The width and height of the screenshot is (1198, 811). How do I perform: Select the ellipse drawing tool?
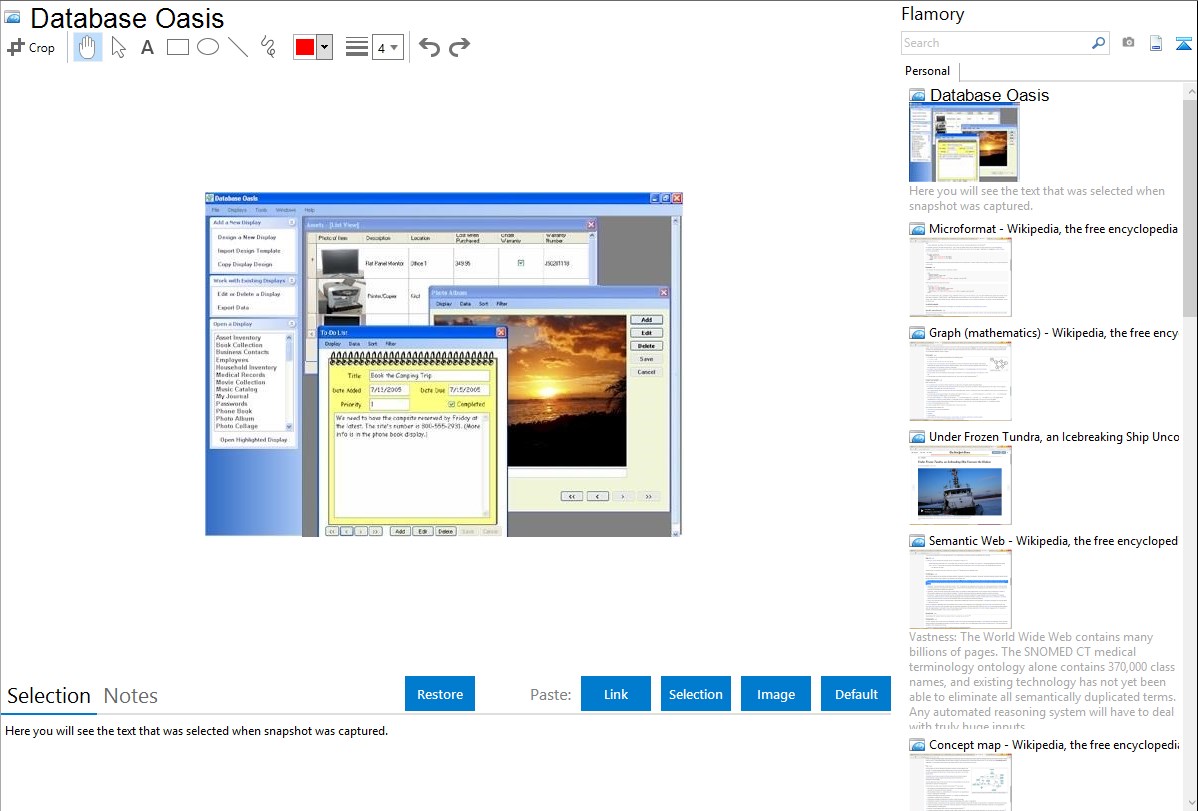pos(208,47)
